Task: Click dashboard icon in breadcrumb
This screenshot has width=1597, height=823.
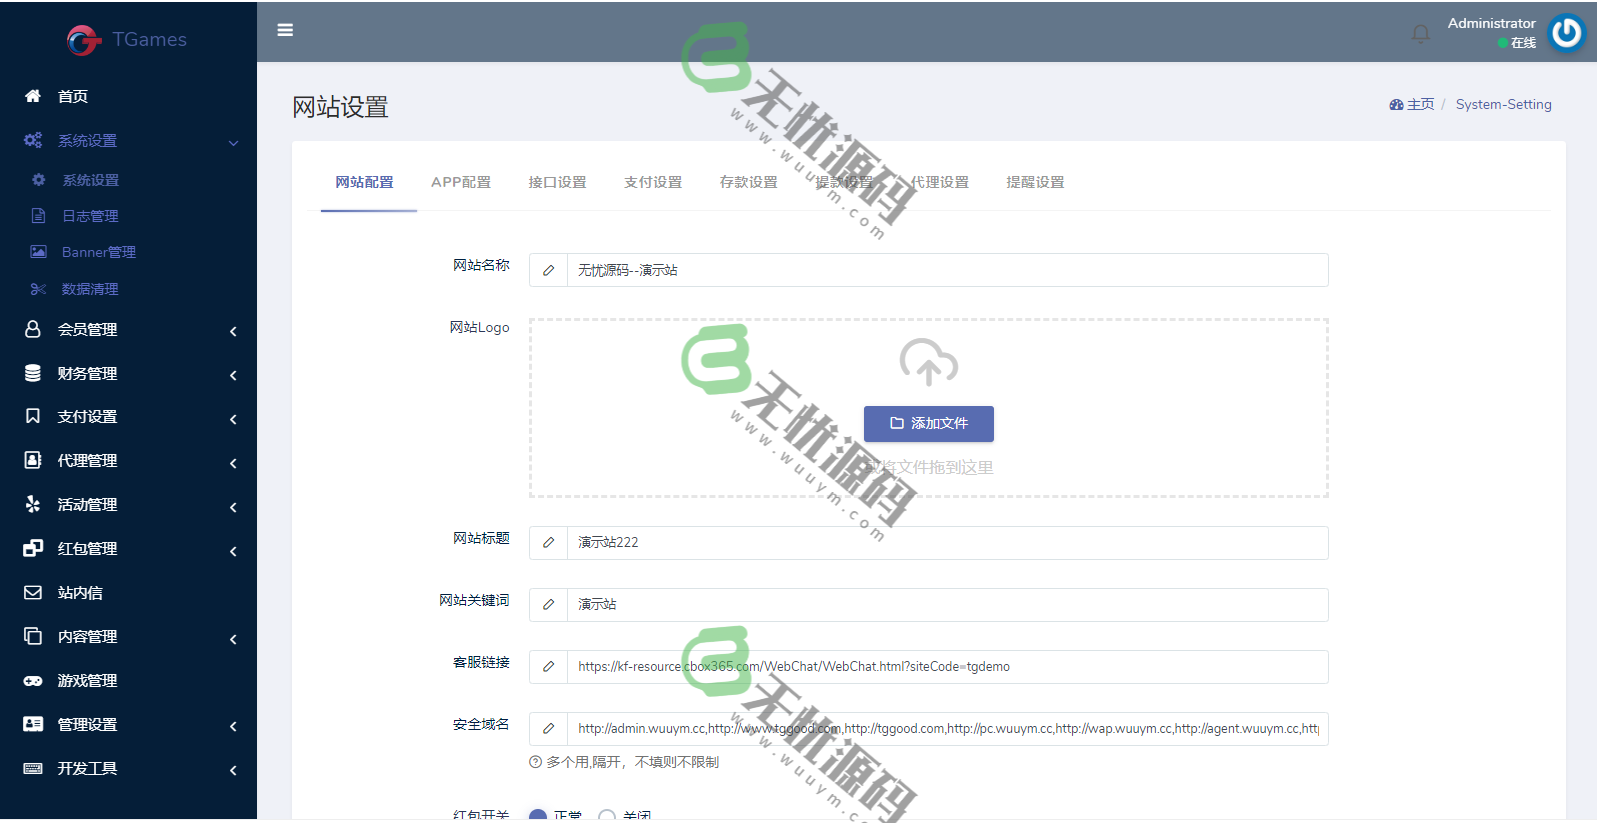Action: (x=1396, y=104)
